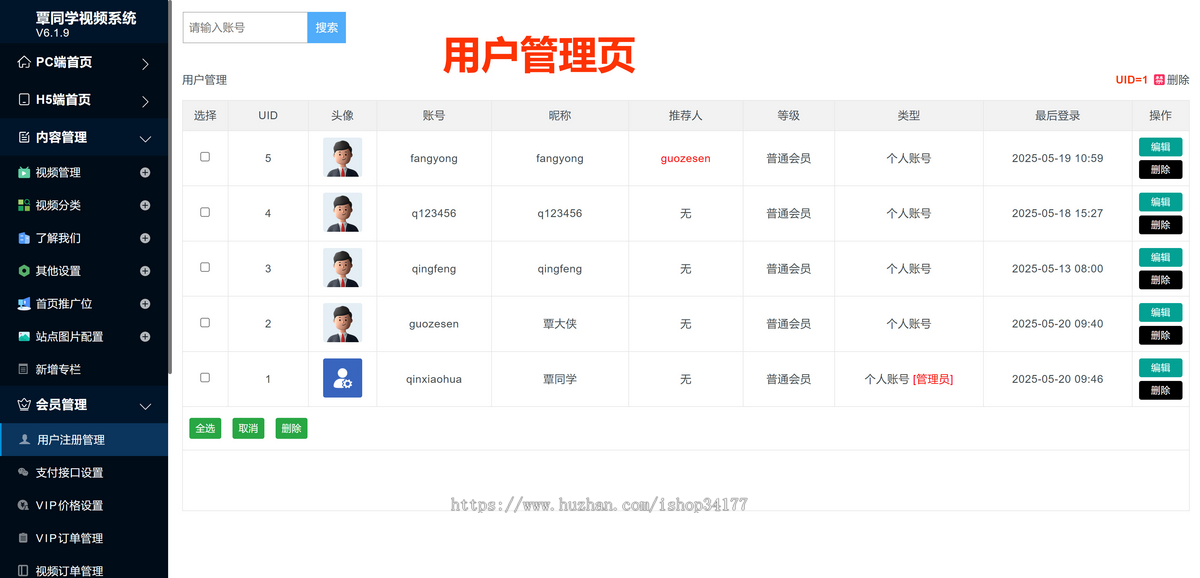This screenshot has width=1200, height=578.
Task: Click the hexagon icon beside 其他设置
Action: (x=25, y=271)
